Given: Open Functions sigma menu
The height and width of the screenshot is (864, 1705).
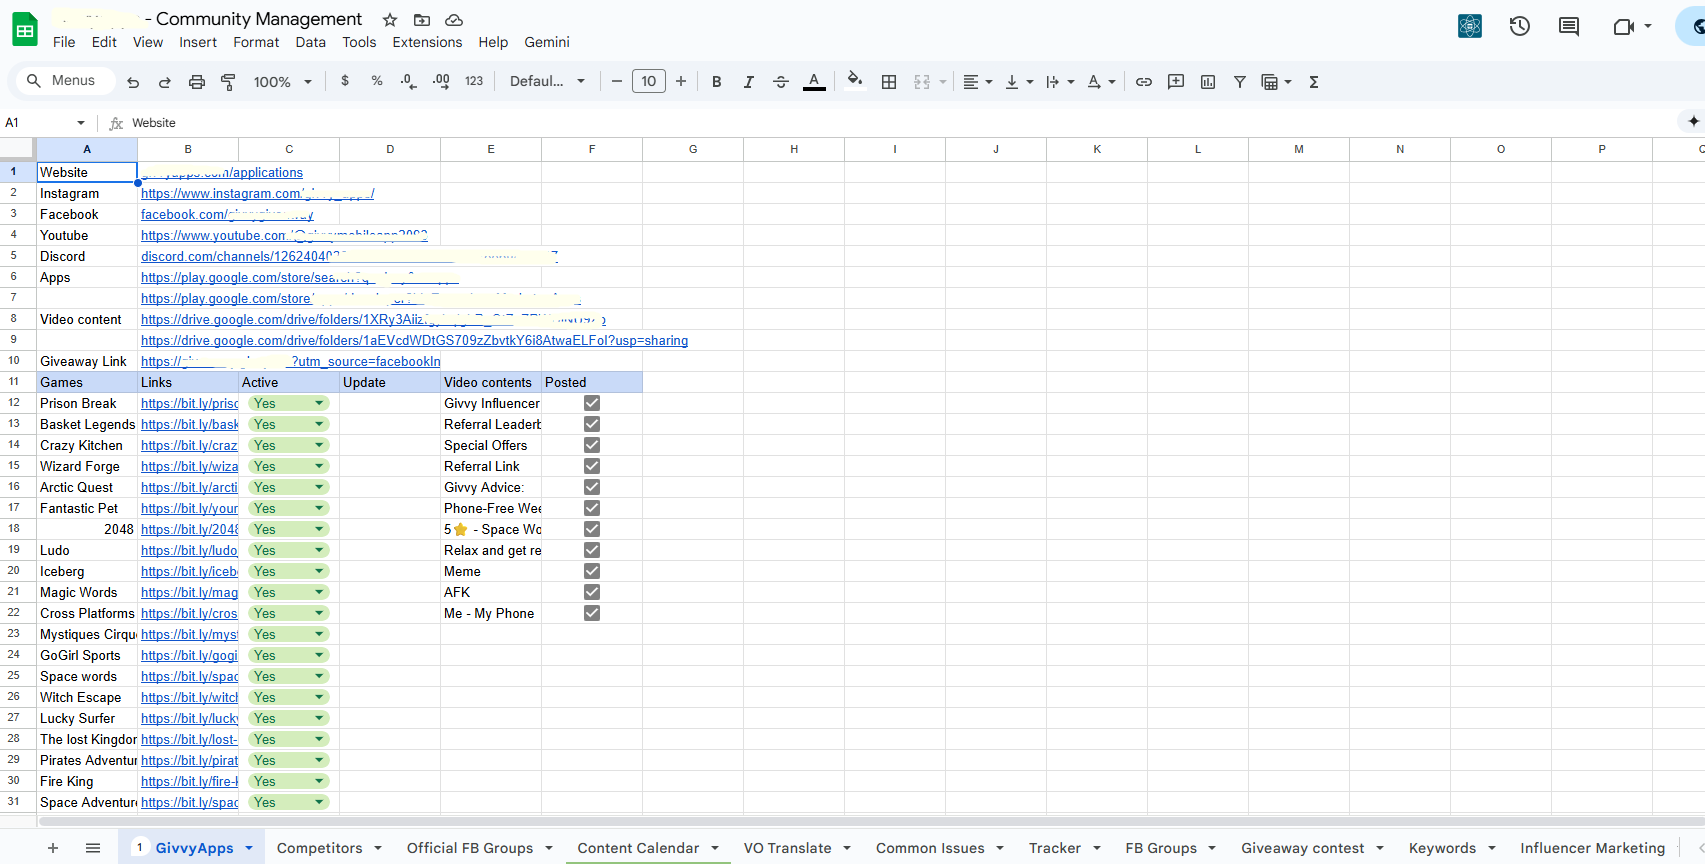Looking at the screenshot, I should click(1314, 82).
